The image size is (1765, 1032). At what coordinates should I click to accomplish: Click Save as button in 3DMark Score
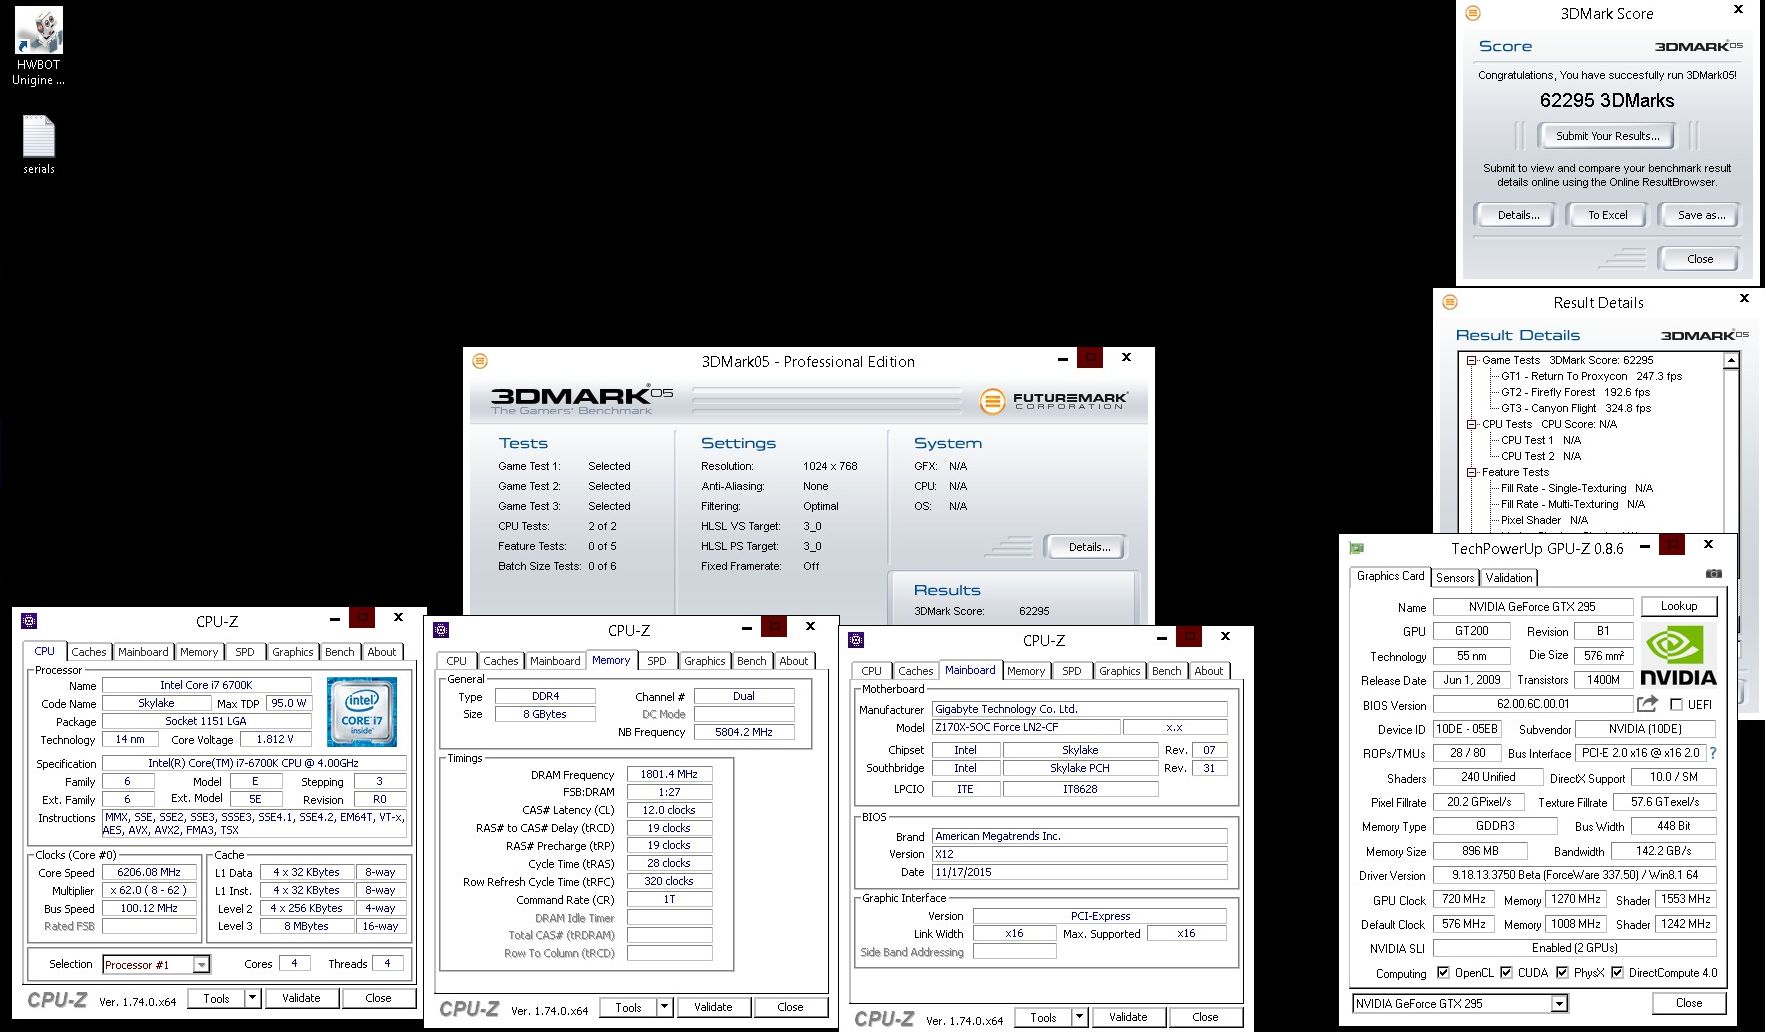(1700, 215)
